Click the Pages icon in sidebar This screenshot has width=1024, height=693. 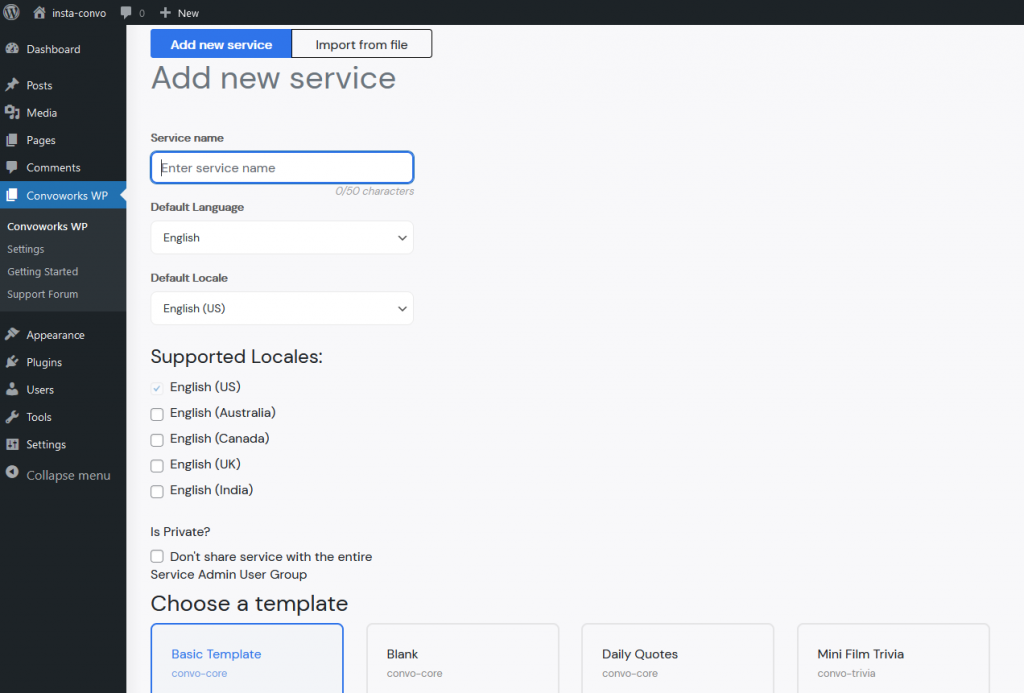tap(12, 140)
